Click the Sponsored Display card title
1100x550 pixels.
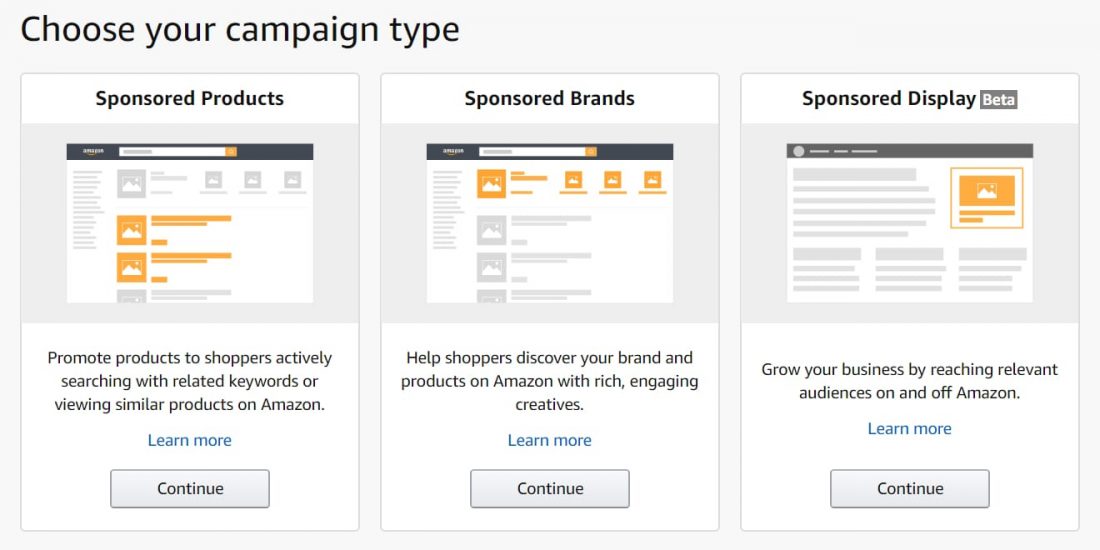[889, 98]
